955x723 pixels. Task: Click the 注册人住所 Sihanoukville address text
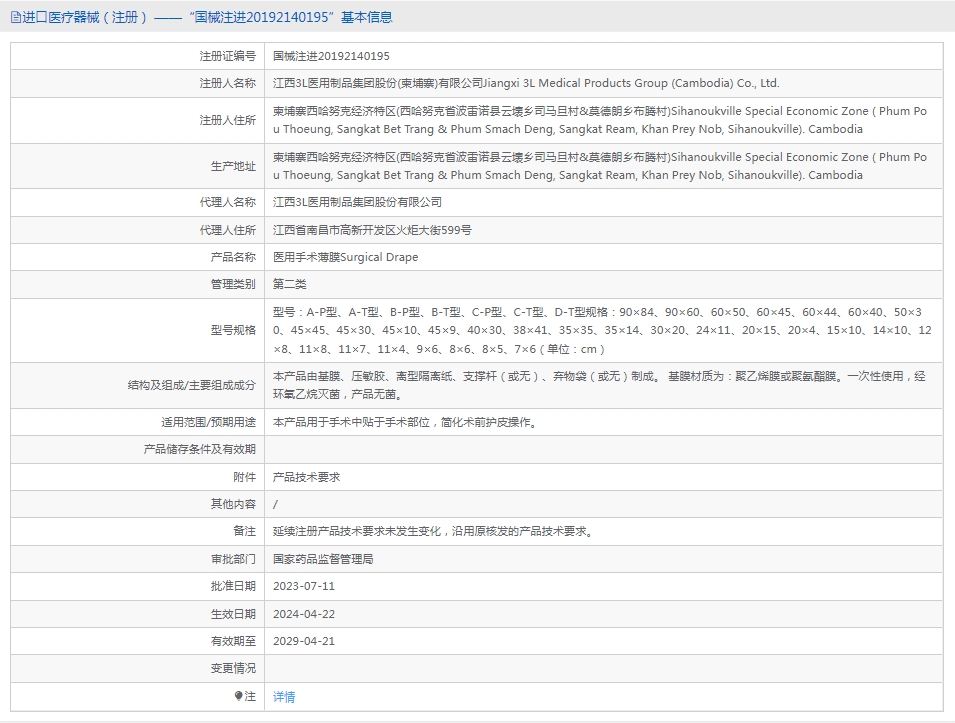(x=600, y=120)
